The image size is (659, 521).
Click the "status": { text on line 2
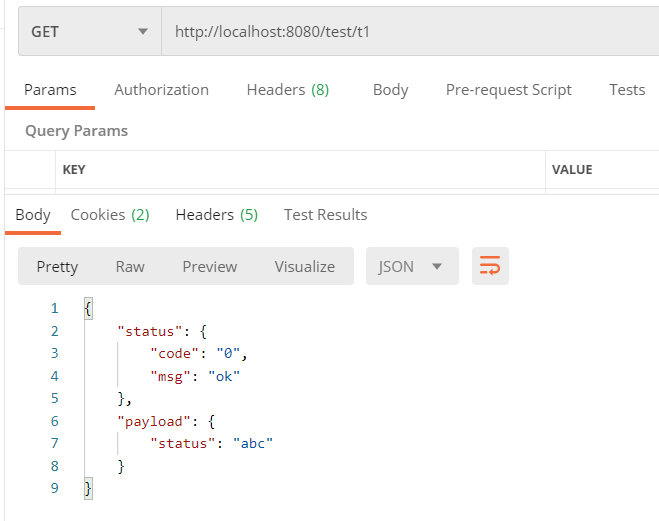[x=162, y=332]
